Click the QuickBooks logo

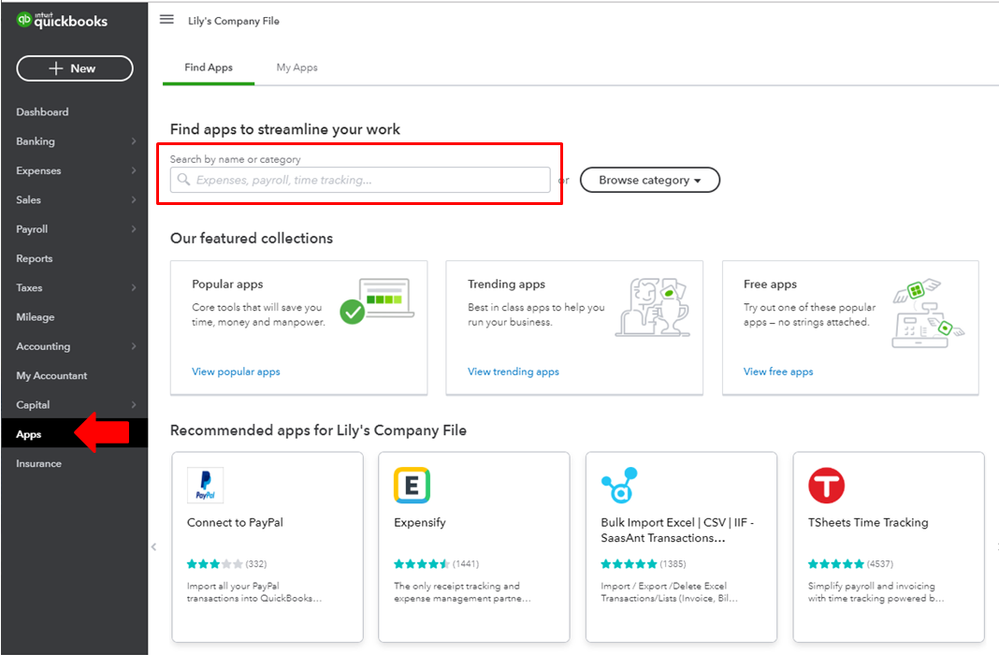pyautogui.click(x=62, y=20)
